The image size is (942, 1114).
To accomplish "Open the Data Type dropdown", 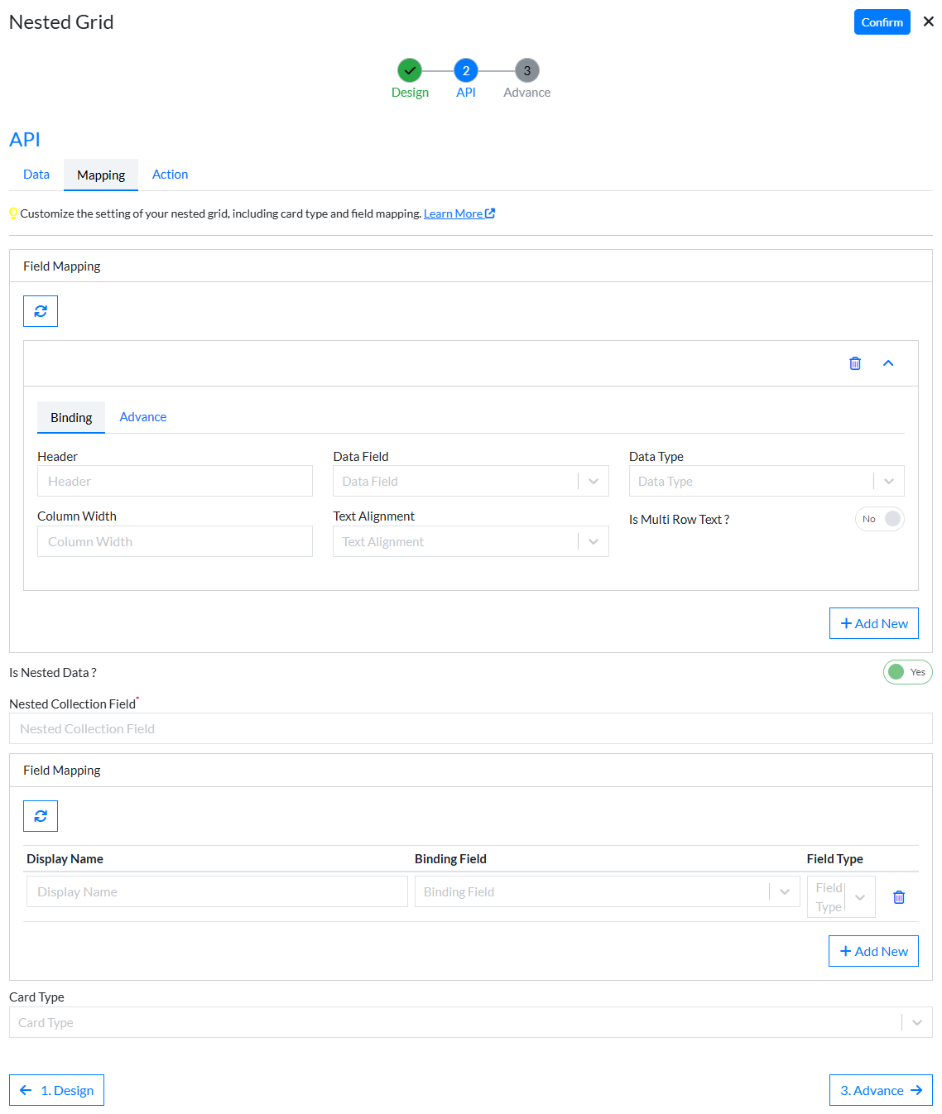I will (888, 481).
